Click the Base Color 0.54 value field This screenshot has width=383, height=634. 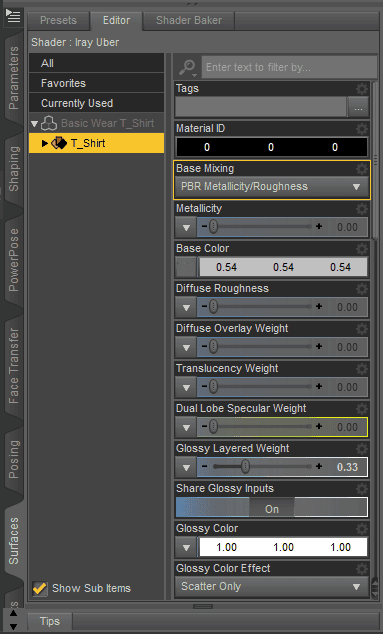(283, 267)
